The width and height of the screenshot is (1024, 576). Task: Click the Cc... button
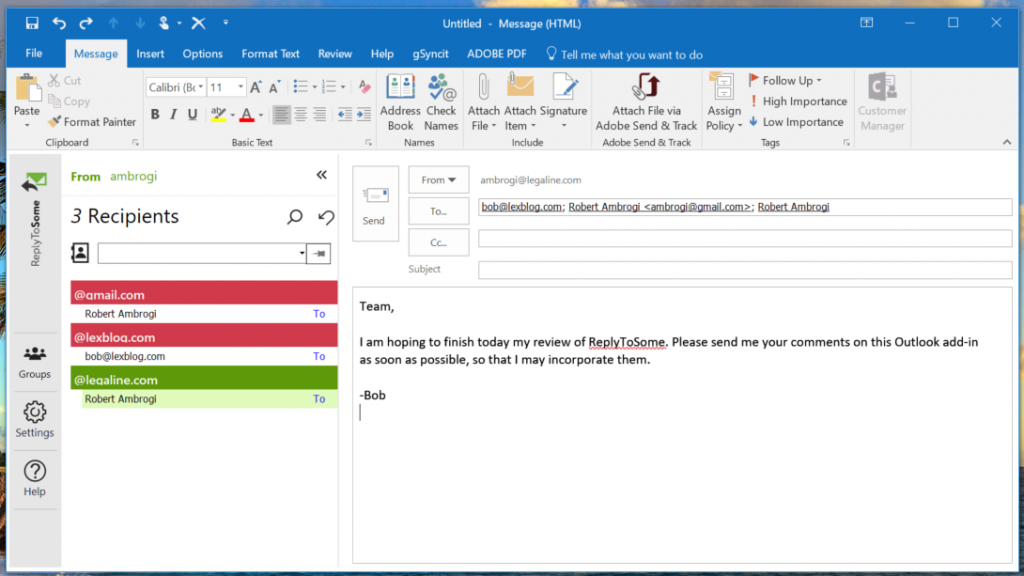438,242
